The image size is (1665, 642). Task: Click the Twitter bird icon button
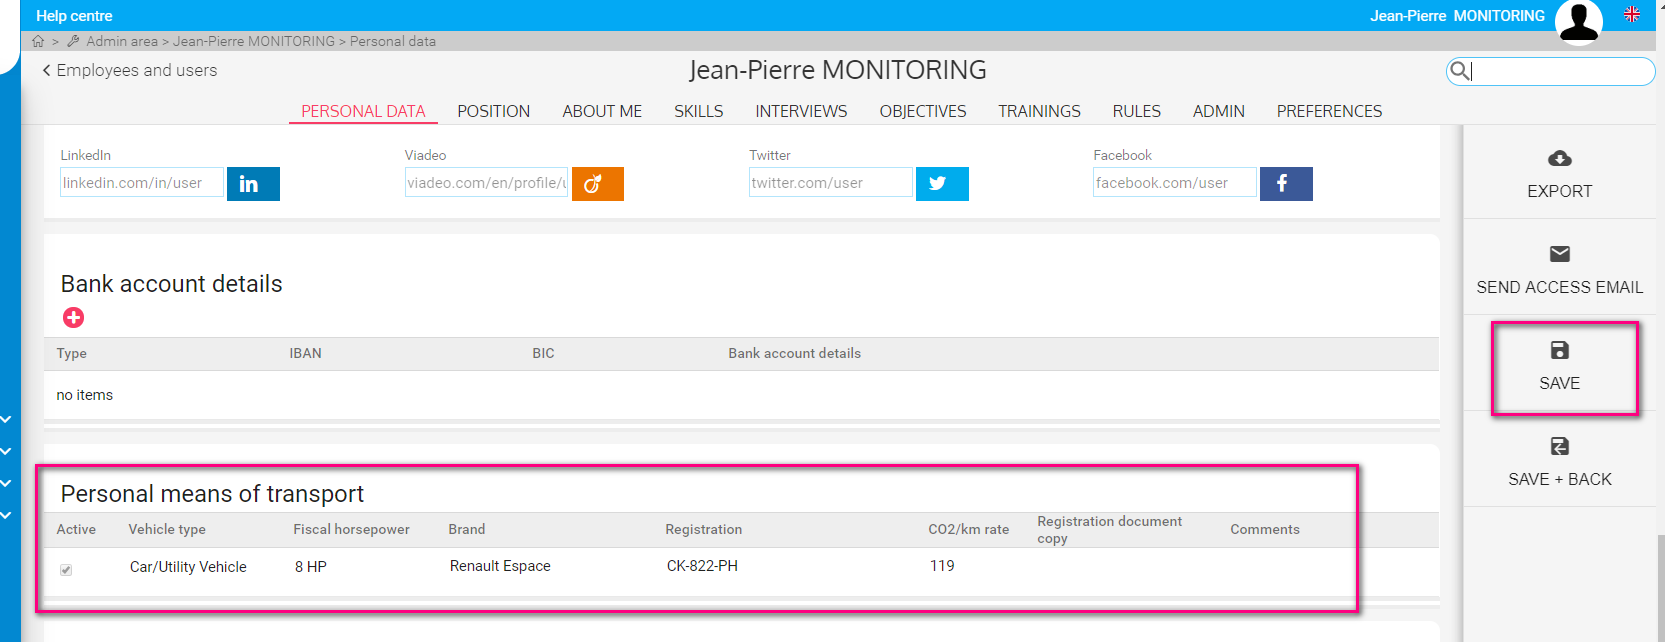point(942,184)
